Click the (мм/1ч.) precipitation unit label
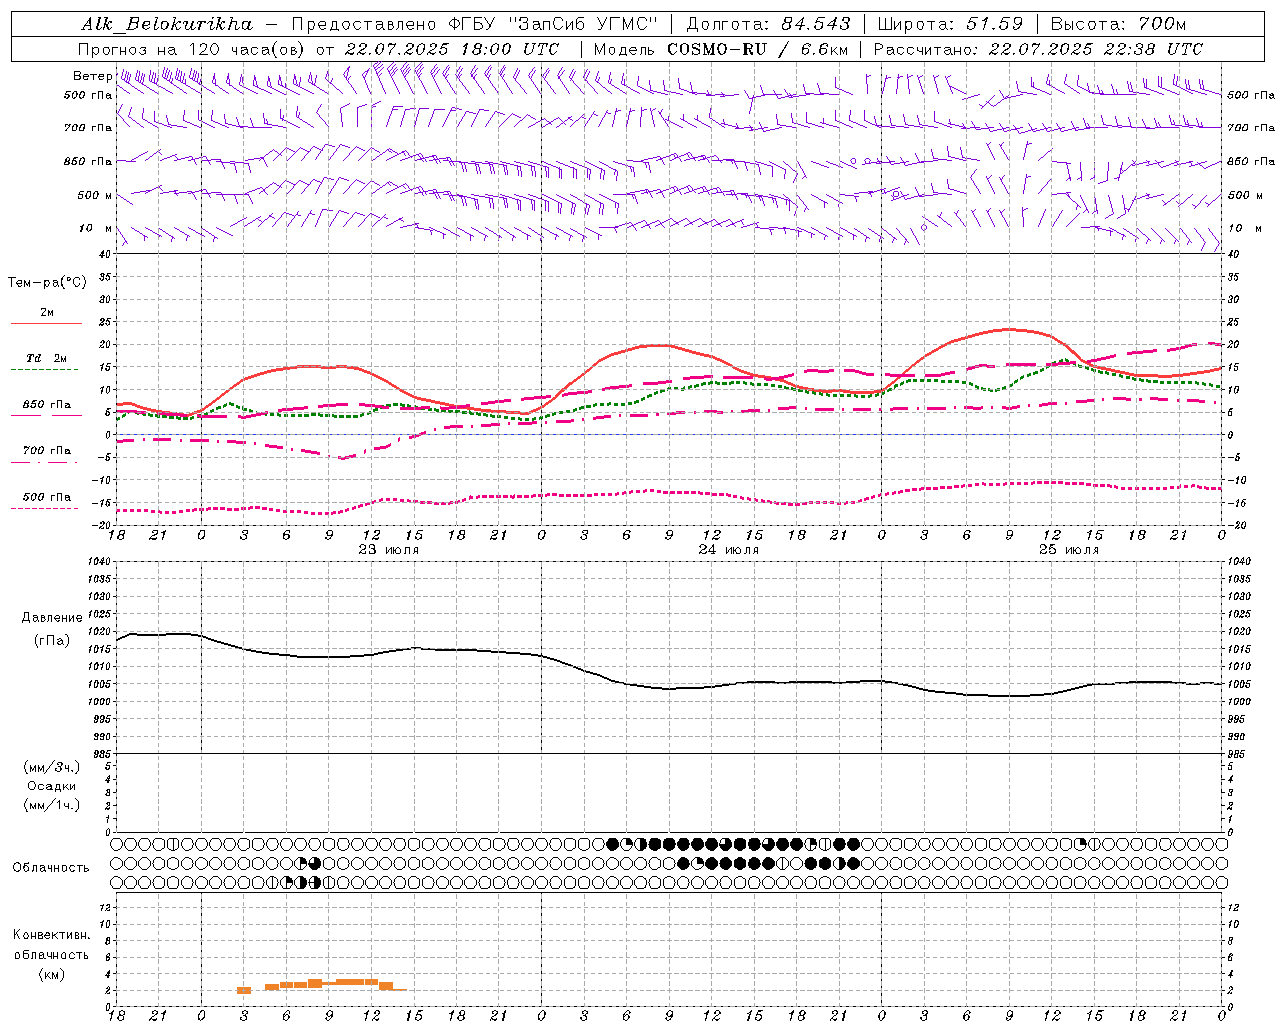The height and width of the screenshot is (1024, 1280). click(x=52, y=805)
